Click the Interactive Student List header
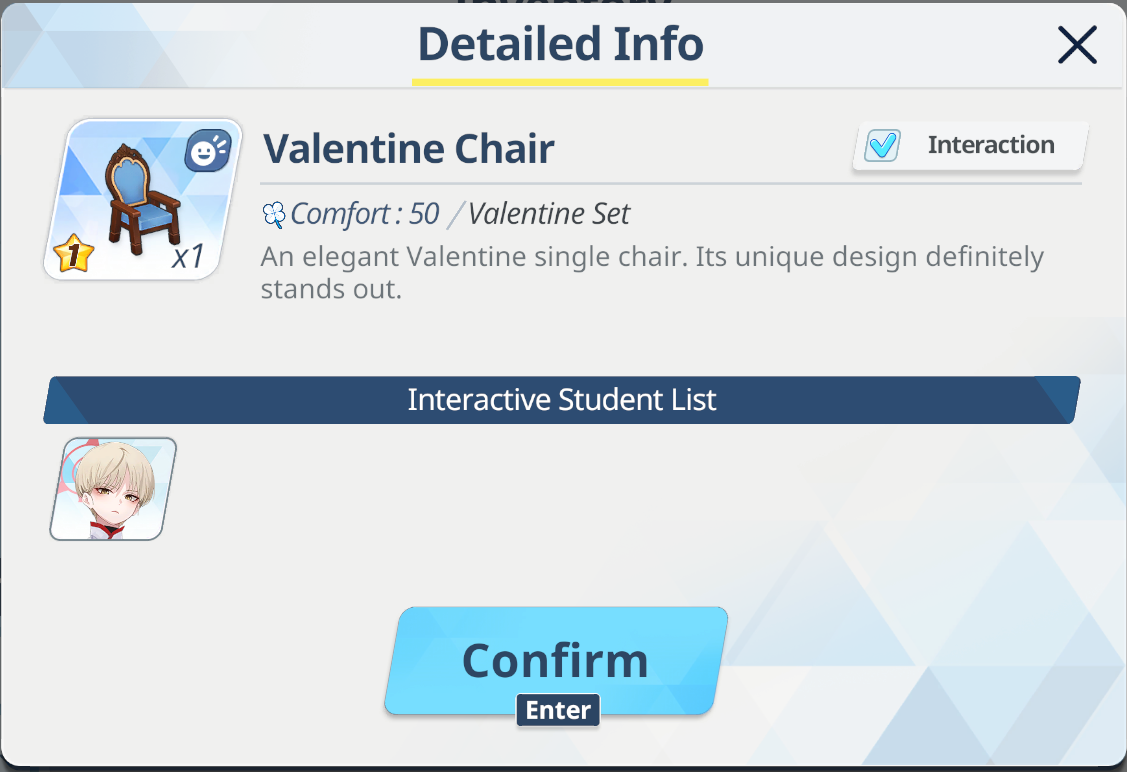Screen dimensions: 1127x772 pyautogui.click(x=561, y=400)
